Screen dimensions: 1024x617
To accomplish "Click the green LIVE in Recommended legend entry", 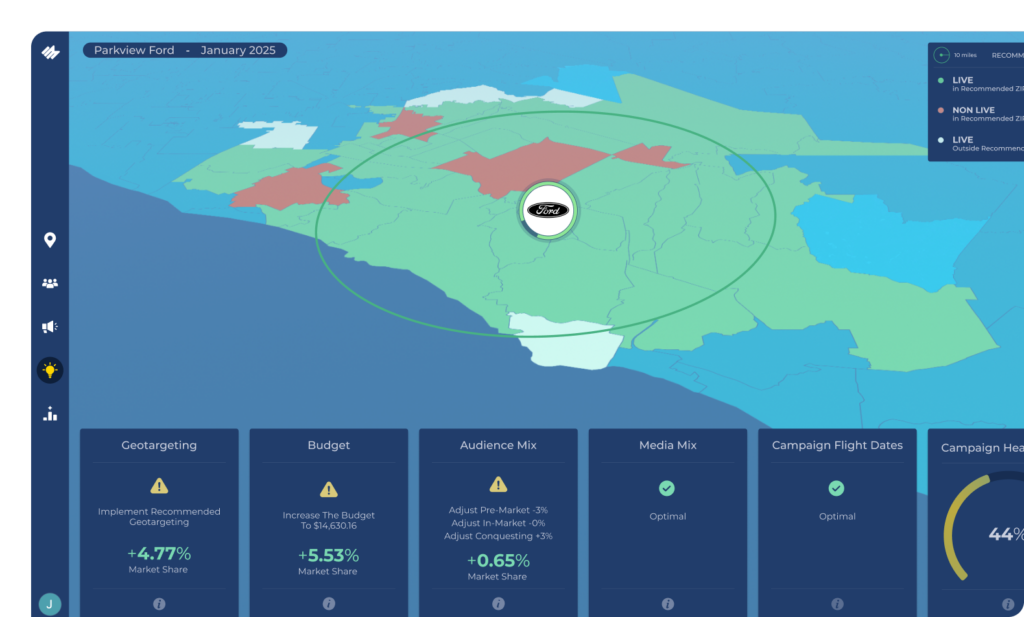I will tap(981, 84).
